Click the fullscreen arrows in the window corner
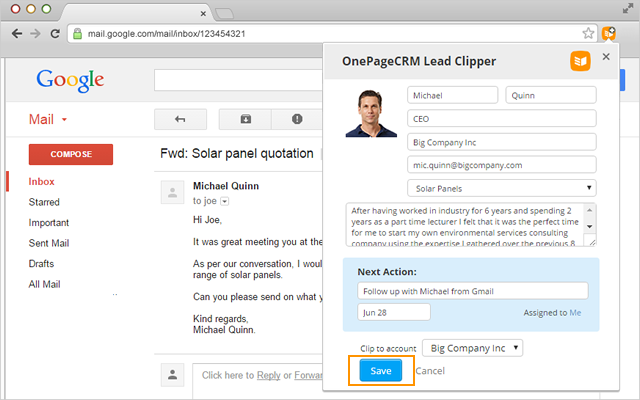 pos(628,8)
